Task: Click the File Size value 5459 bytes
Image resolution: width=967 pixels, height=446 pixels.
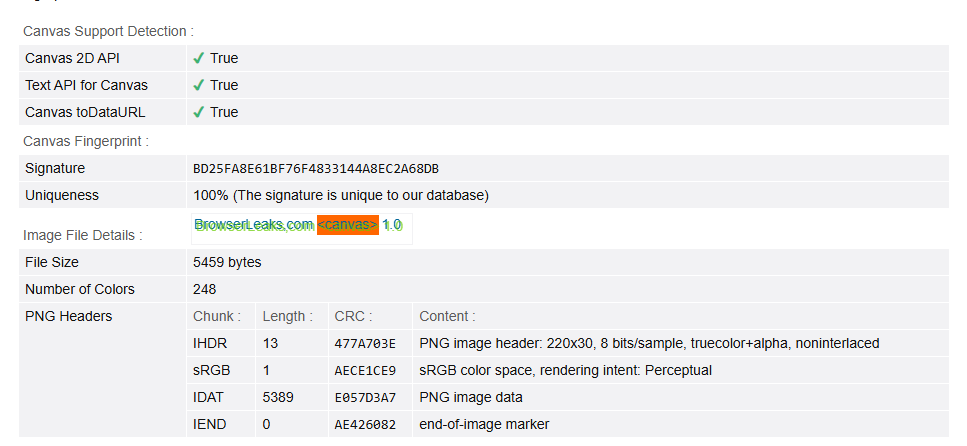Action: (x=227, y=262)
